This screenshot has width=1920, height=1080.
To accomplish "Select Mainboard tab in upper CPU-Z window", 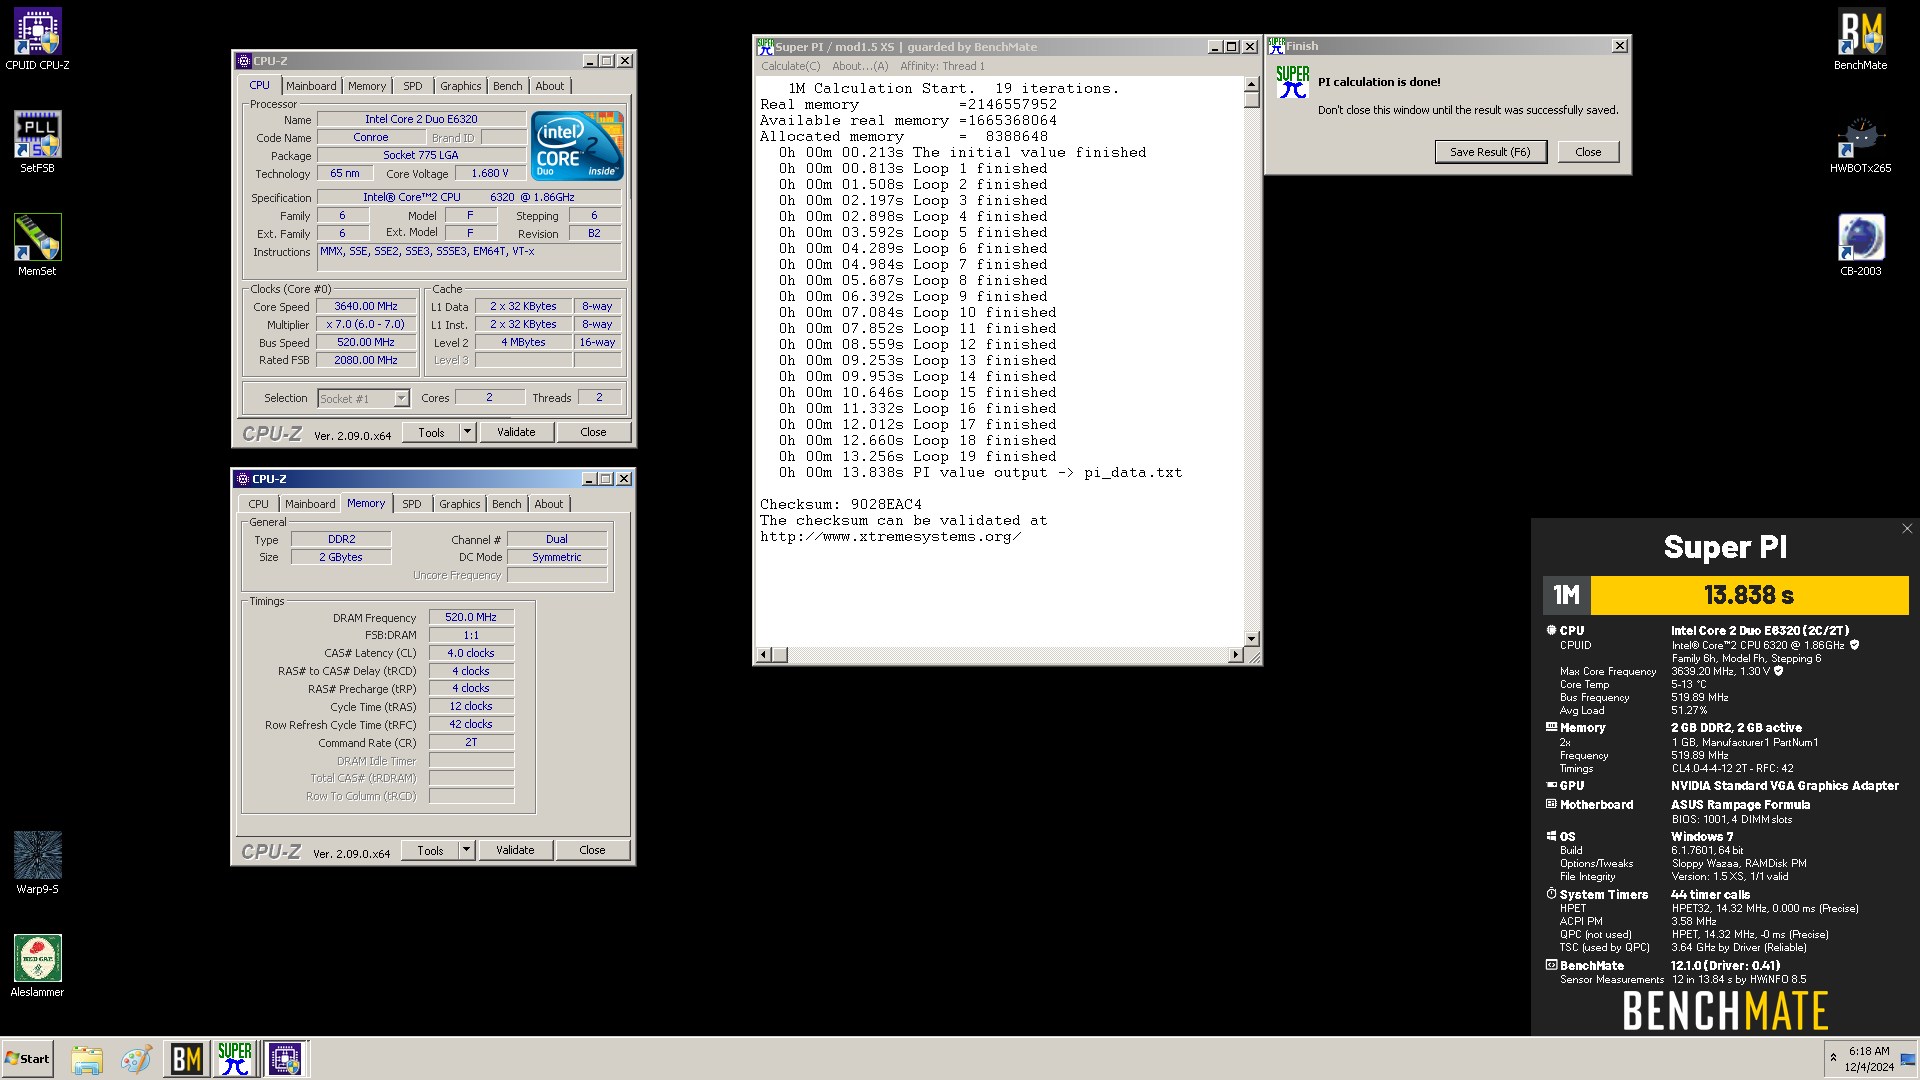I will click(311, 86).
